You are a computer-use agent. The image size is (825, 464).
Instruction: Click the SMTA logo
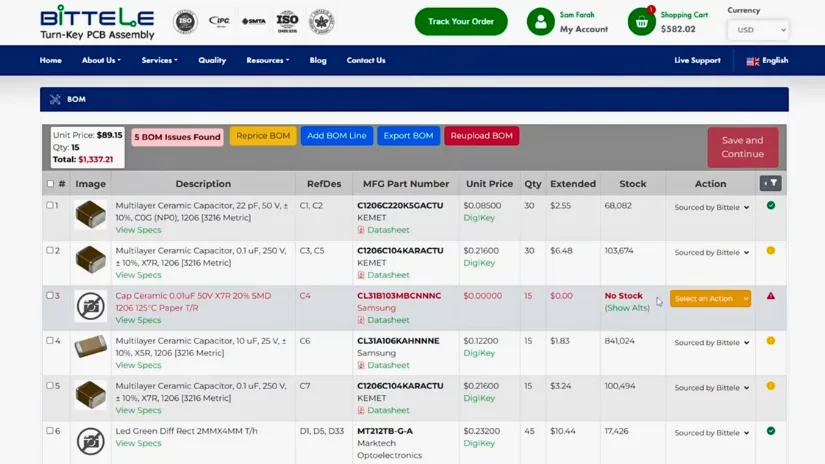[254, 21]
